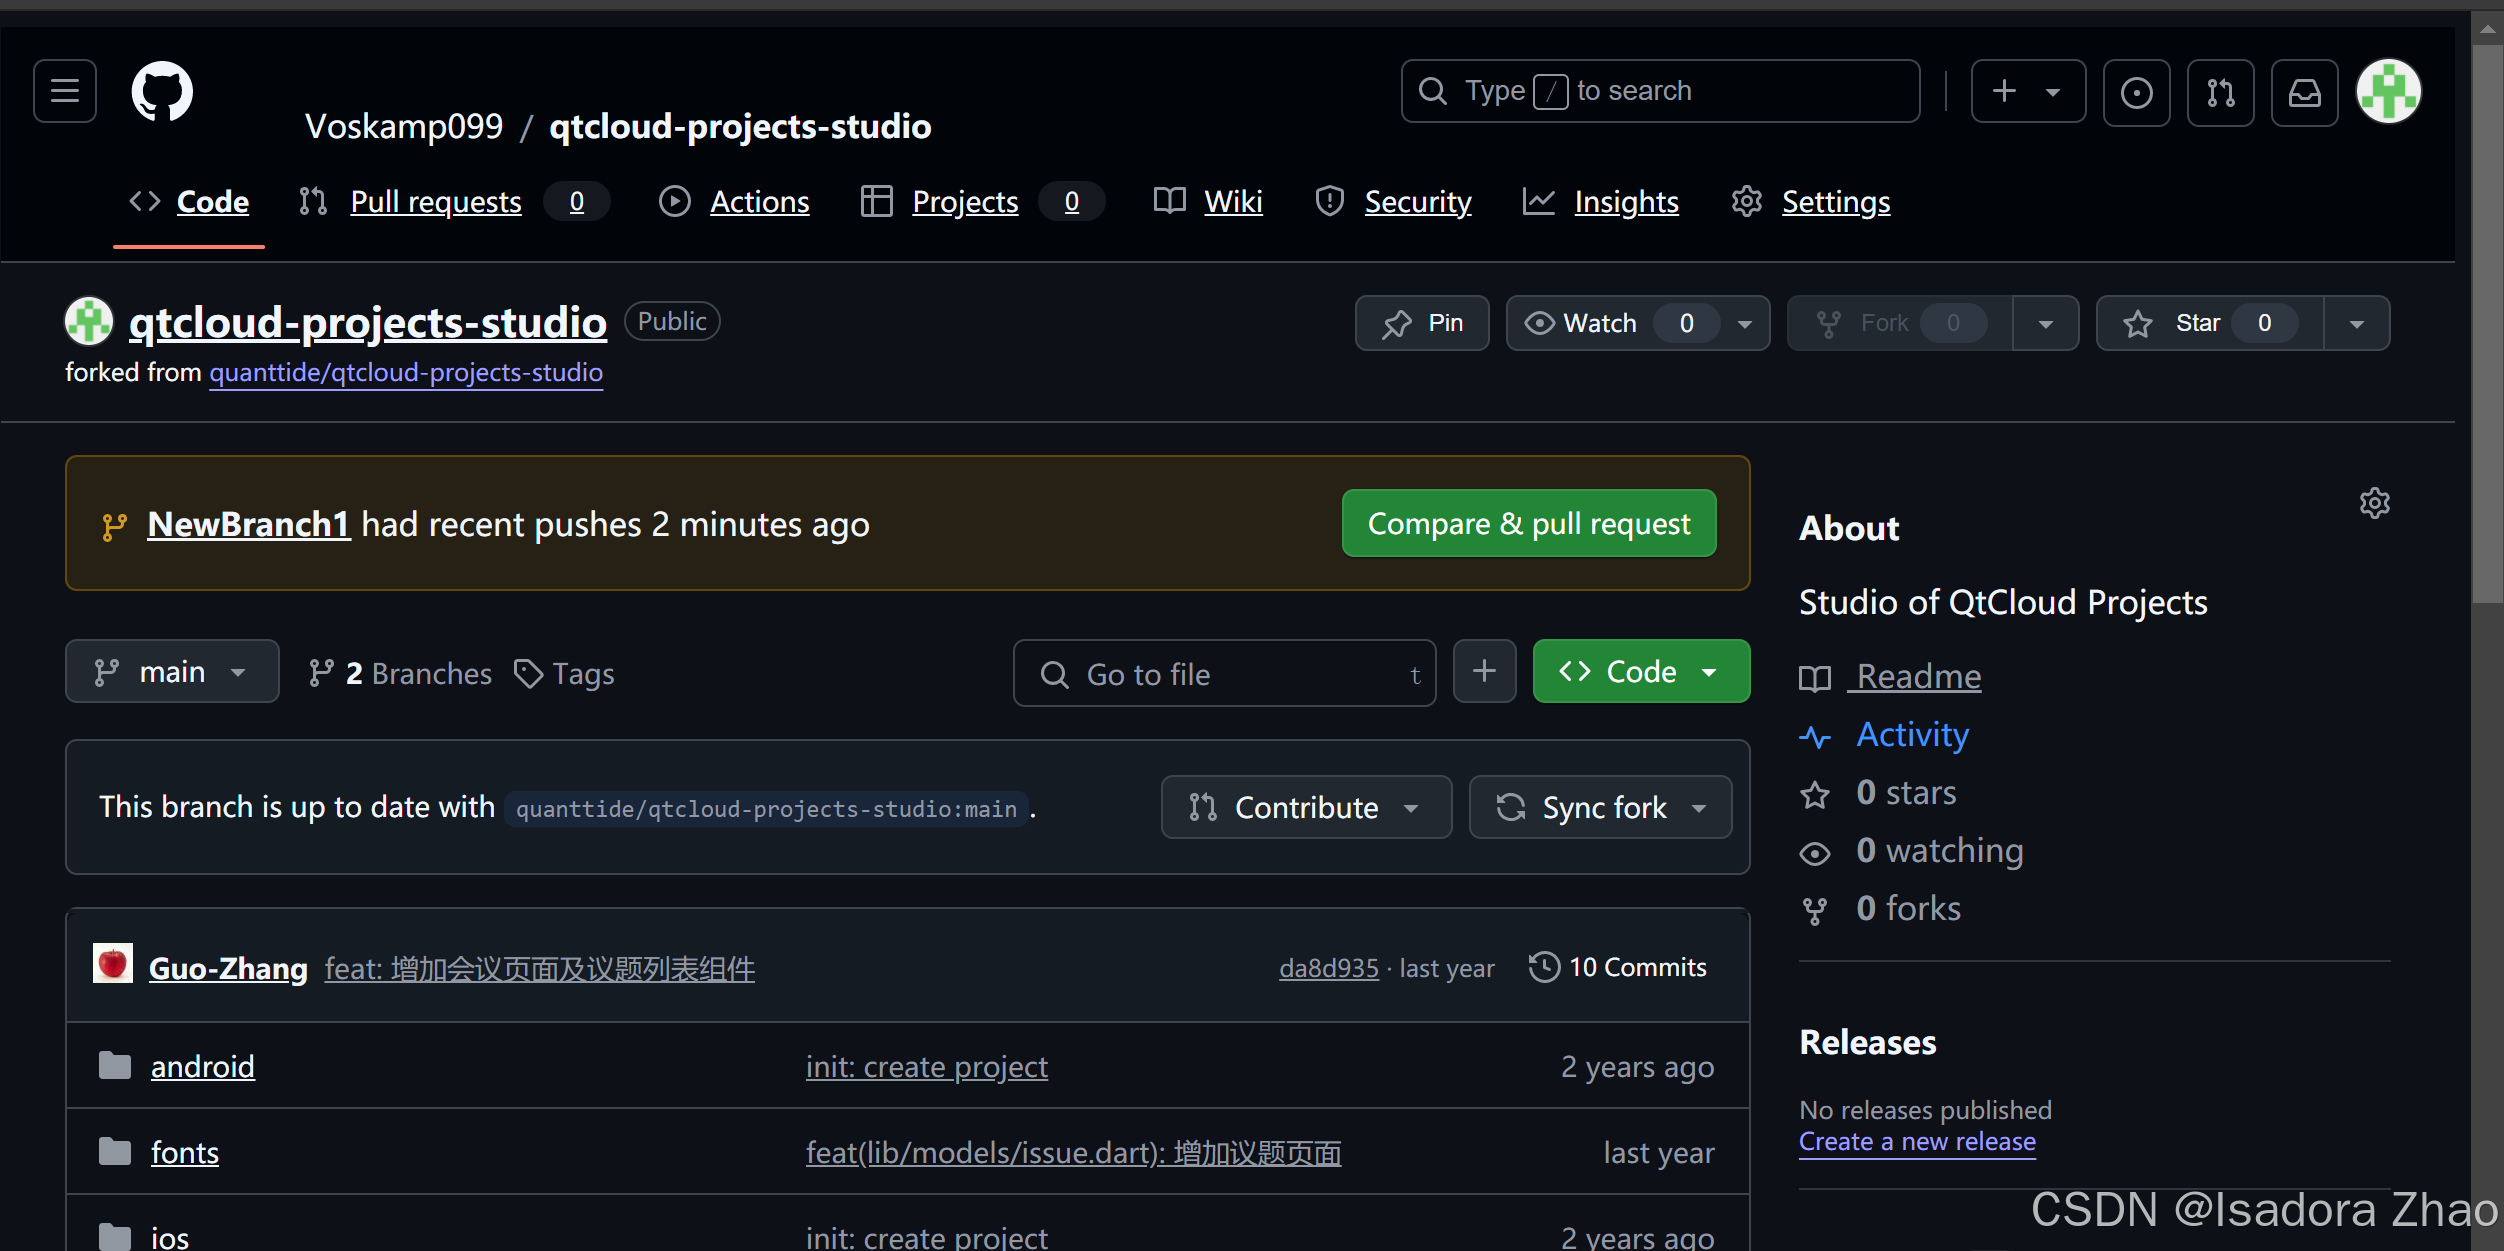Open the Sync fork dropdown

pyautogui.click(x=1600, y=807)
